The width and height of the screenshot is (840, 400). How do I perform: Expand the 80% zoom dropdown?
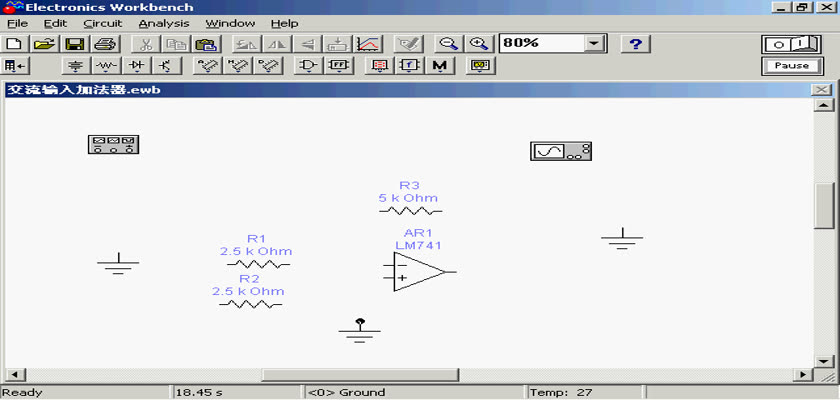click(x=593, y=44)
